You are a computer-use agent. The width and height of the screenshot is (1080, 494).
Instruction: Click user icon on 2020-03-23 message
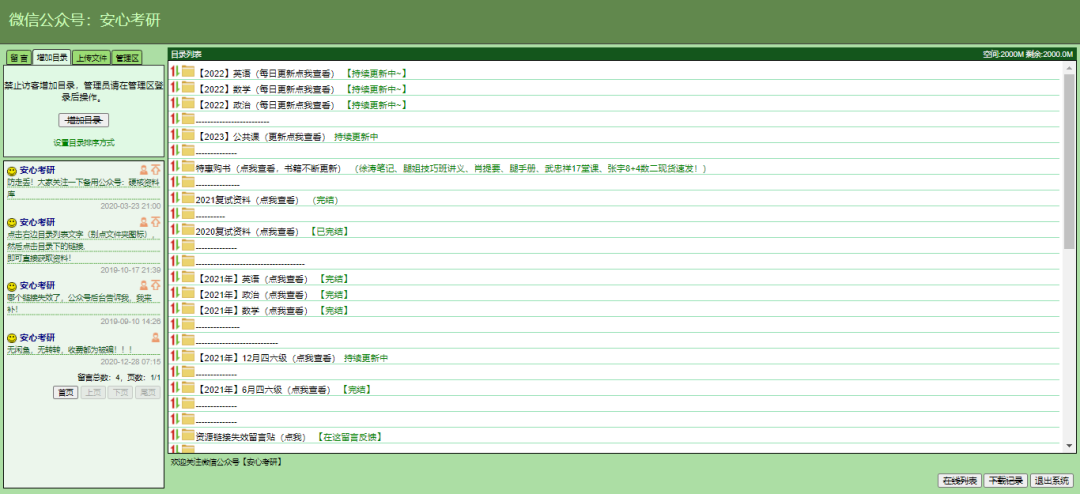tap(144, 169)
